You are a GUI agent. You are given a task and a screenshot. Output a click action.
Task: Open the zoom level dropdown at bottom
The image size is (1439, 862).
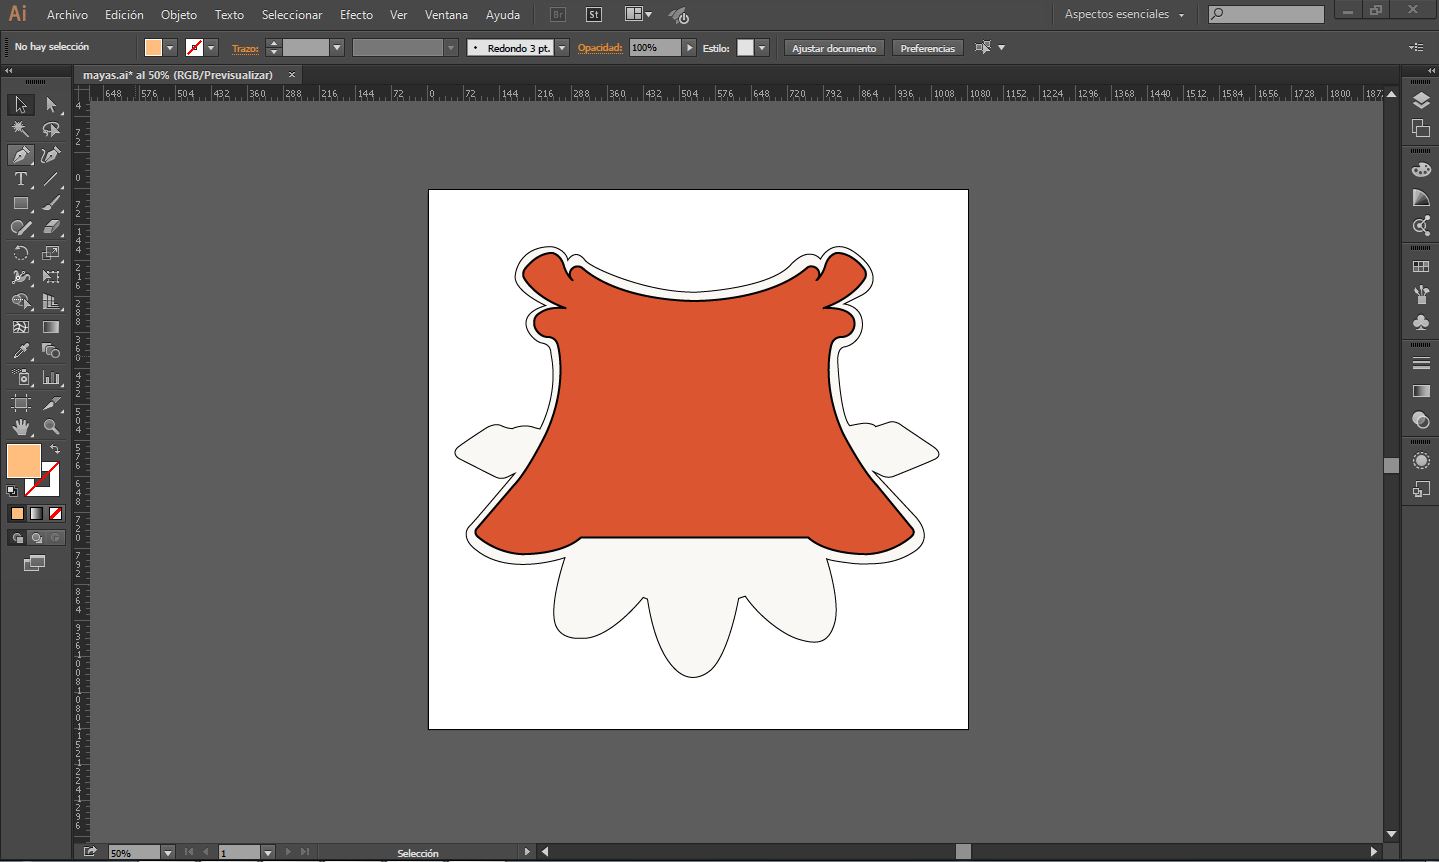167,853
